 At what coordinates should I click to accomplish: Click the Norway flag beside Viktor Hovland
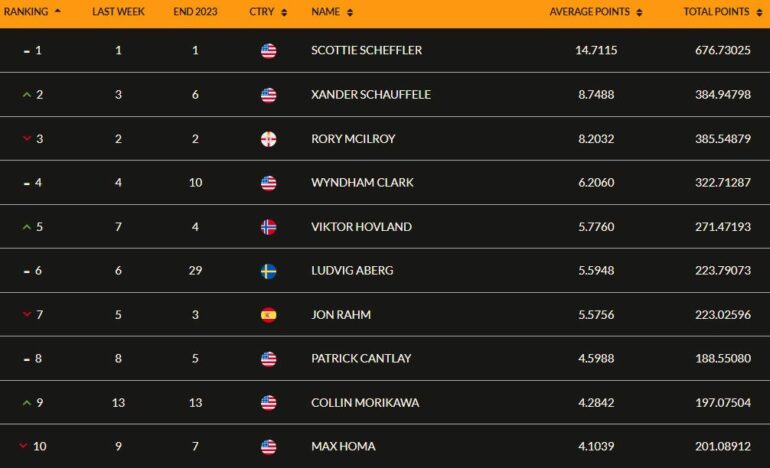(x=269, y=227)
